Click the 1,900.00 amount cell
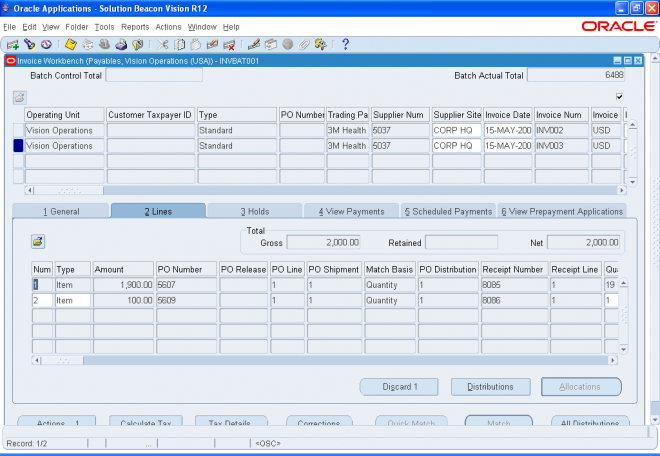This screenshot has height=456, width=660. [x=123, y=285]
